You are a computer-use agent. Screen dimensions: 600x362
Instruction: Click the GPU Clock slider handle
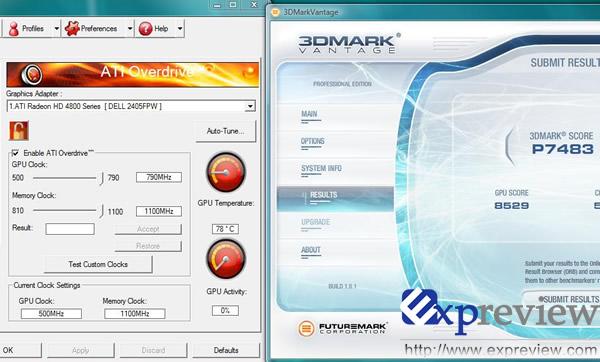[102, 178]
